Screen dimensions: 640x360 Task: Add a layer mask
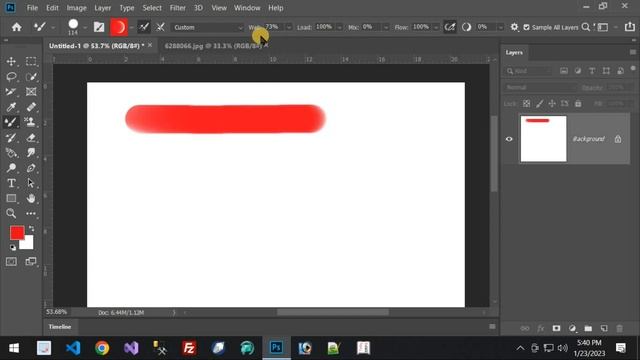[556, 328]
